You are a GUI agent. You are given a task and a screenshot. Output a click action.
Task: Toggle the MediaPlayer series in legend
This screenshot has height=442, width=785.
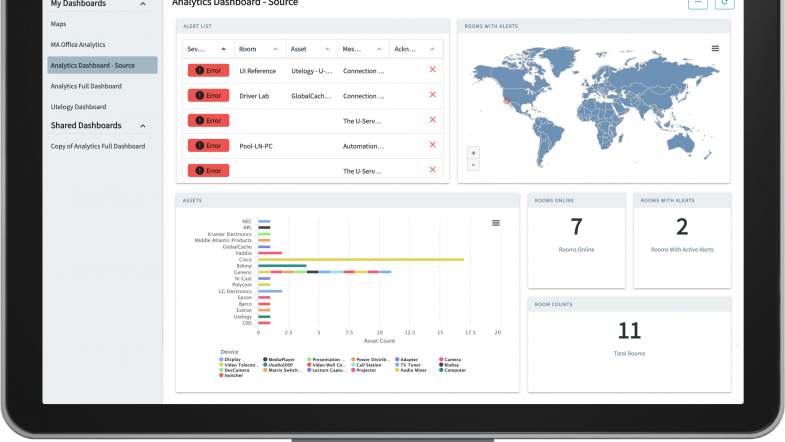pyautogui.click(x=279, y=359)
